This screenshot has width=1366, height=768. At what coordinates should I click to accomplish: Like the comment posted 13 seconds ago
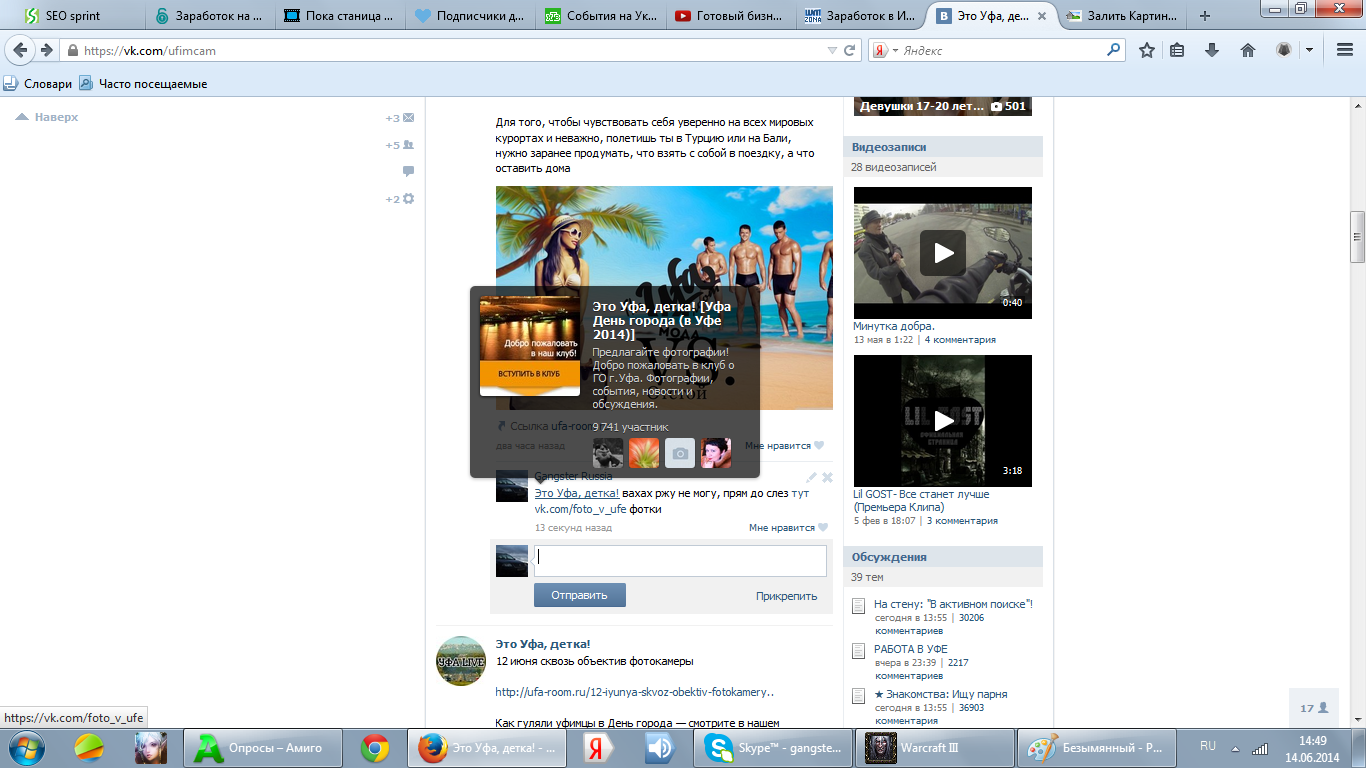pos(789,528)
